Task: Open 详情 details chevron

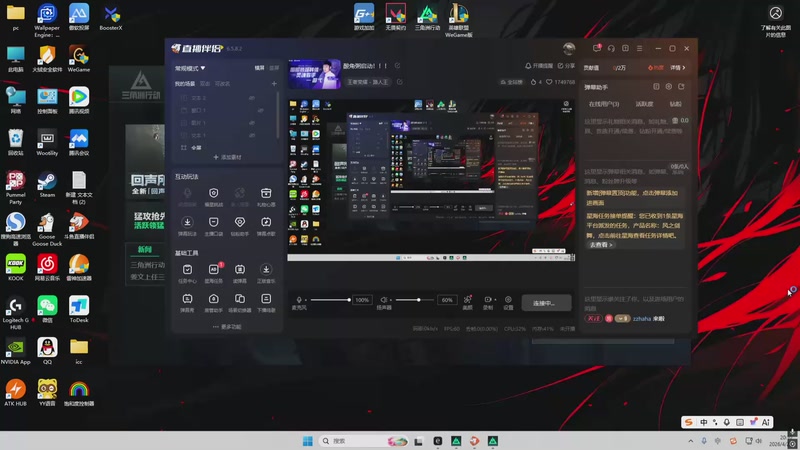Action: pos(678,67)
